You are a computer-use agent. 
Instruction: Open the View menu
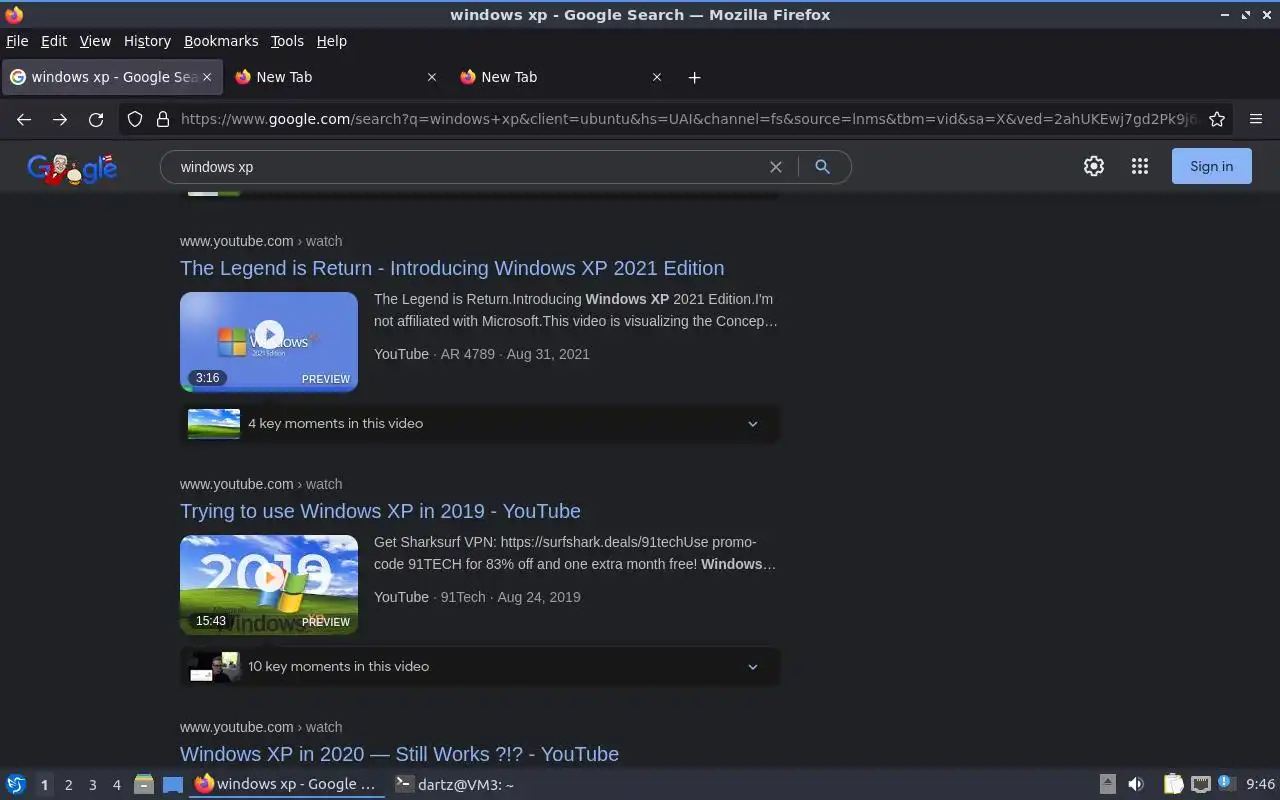tap(95, 41)
